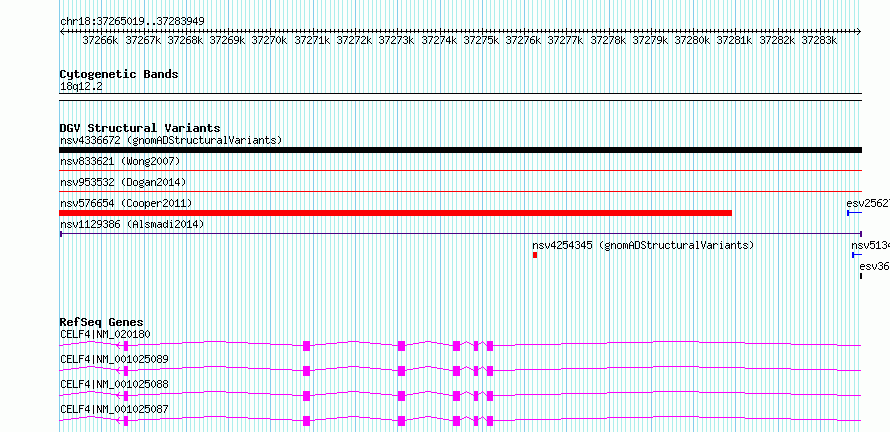Click the truncated esv36 variant label
890x432 pixels.
874,267
